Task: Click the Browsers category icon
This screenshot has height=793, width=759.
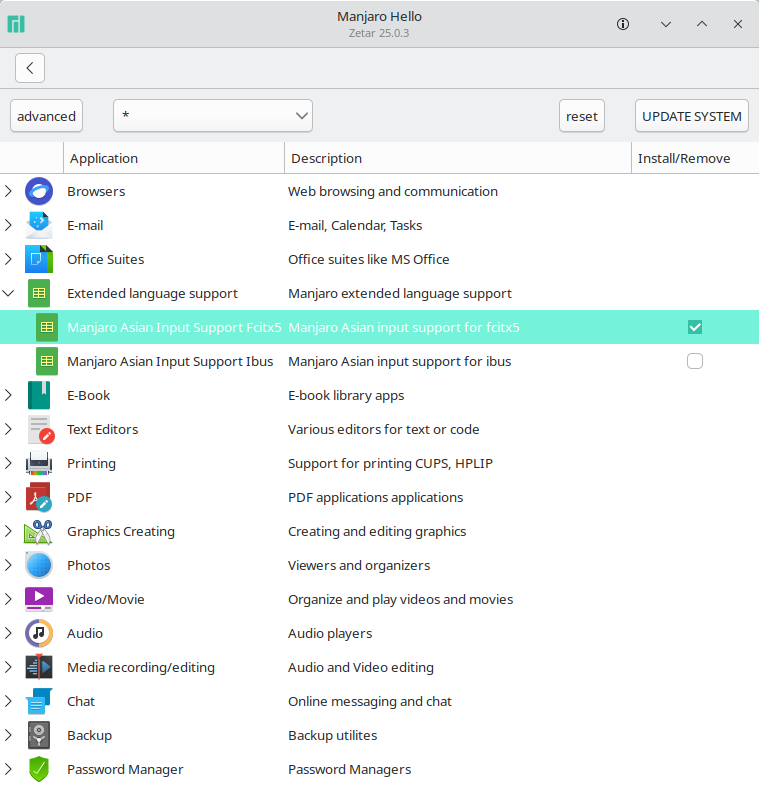Action: (x=39, y=191)
